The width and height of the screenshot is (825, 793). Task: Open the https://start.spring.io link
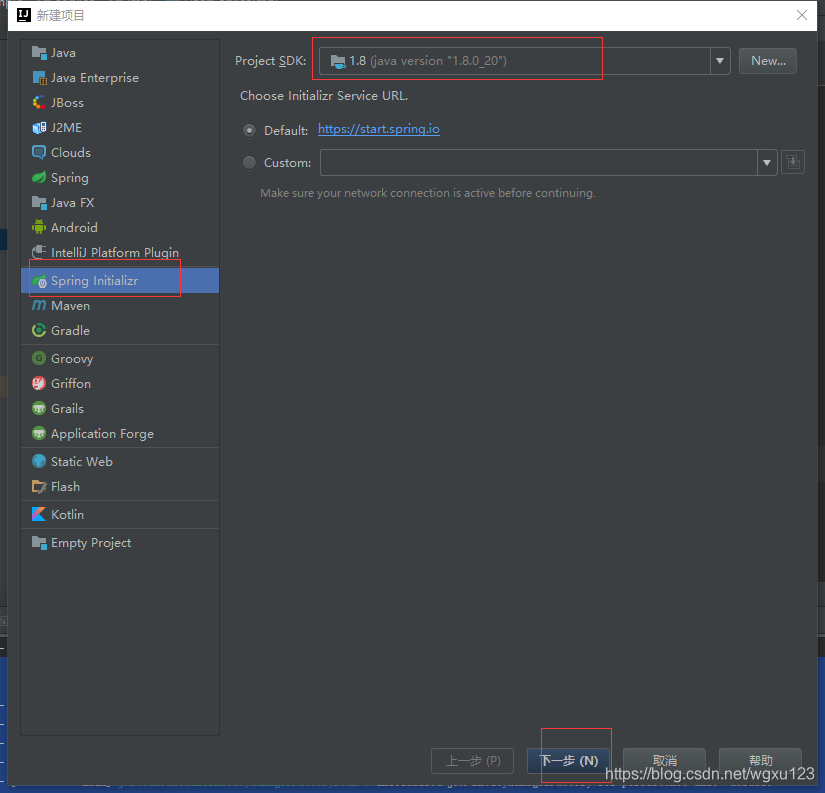pyautogui.click(x=379, y=129)
